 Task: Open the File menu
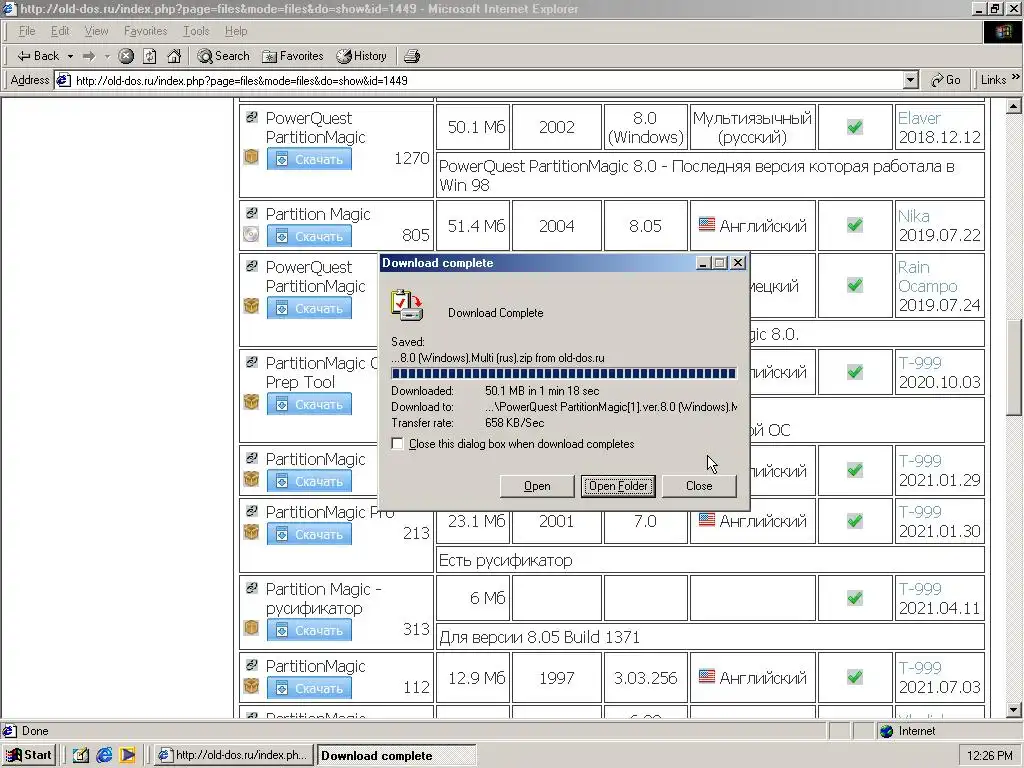(27, 31)
